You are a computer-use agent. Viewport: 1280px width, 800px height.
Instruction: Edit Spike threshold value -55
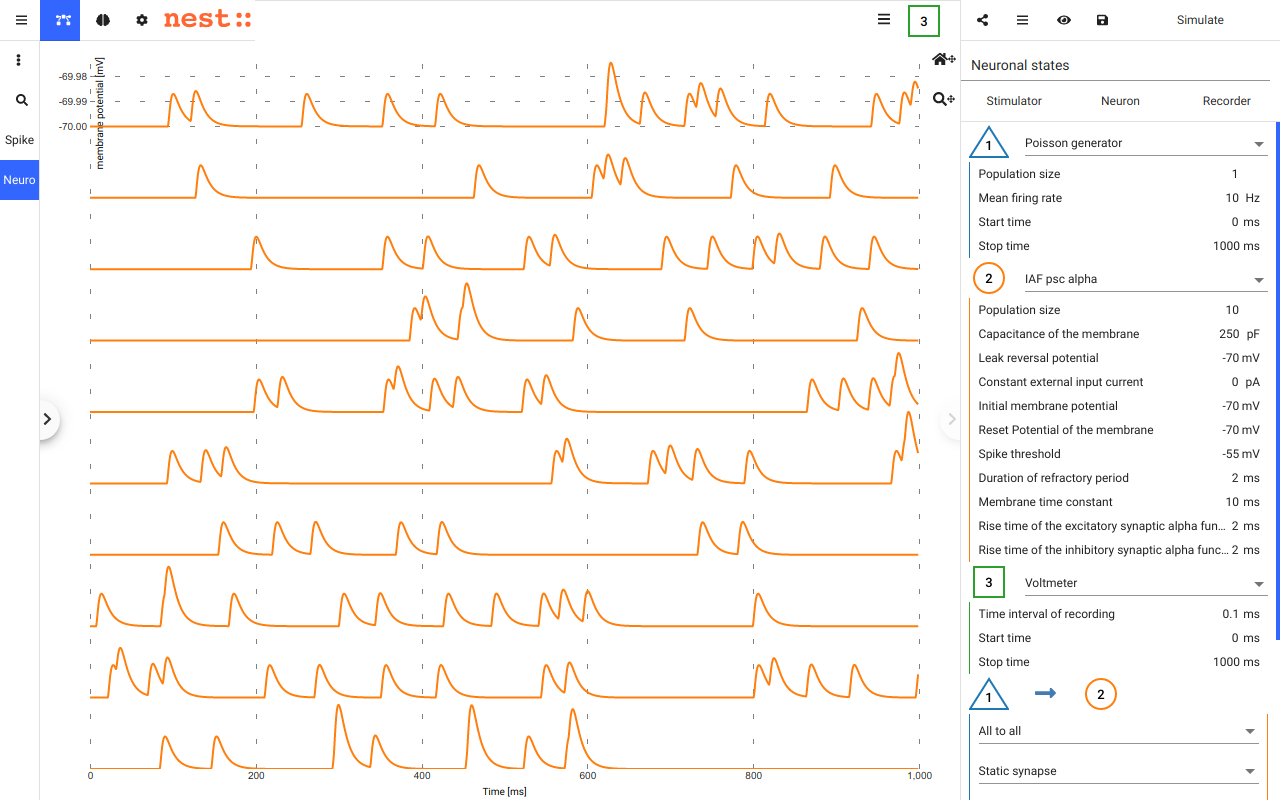[1230, 454]
